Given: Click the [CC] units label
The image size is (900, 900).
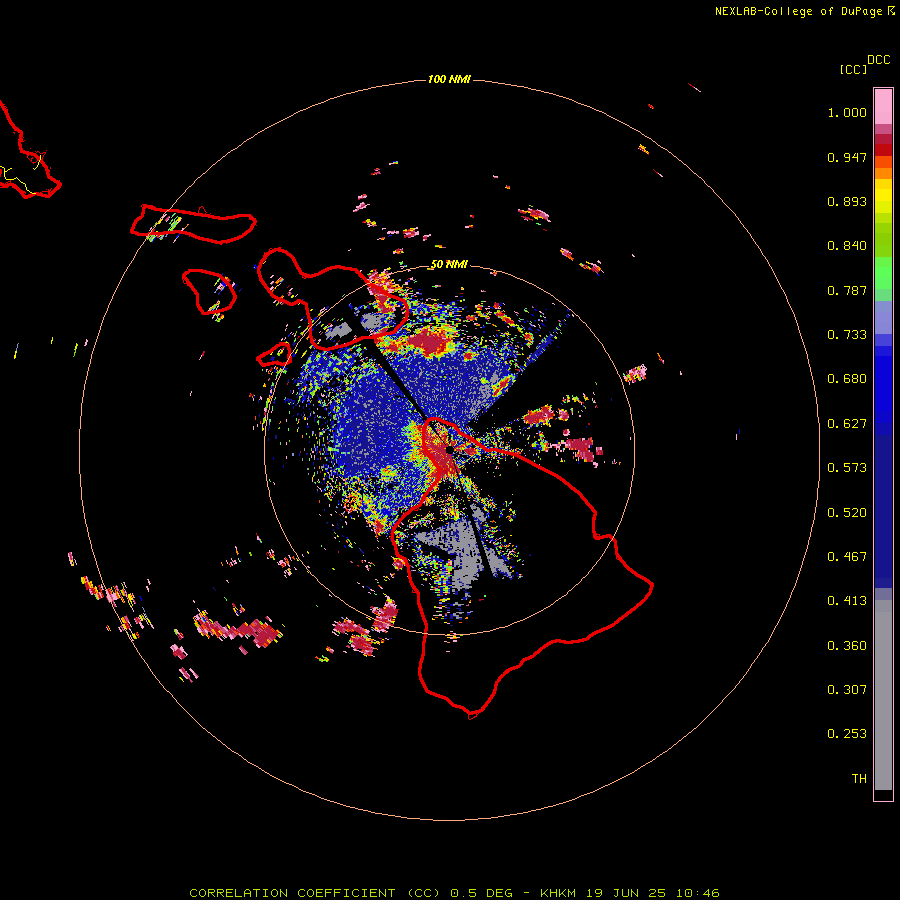Looking at the screenshot, I should 853,69.
